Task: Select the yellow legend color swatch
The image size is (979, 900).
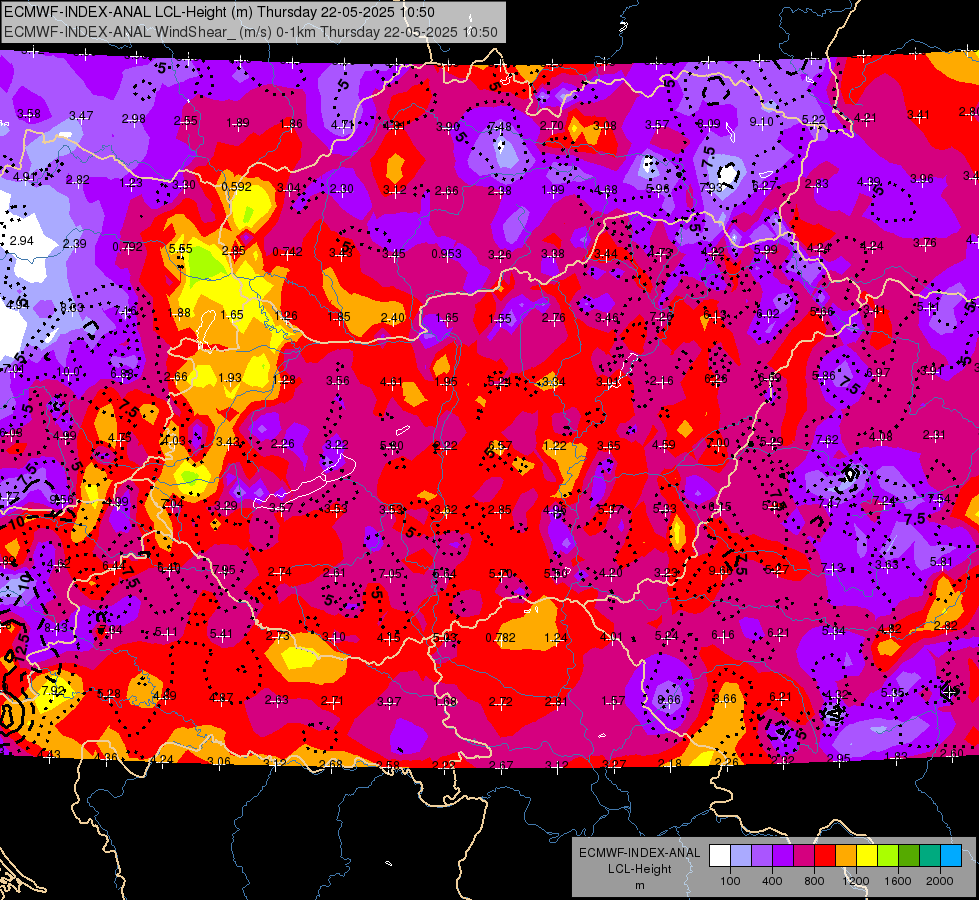Action: (867, 856)
